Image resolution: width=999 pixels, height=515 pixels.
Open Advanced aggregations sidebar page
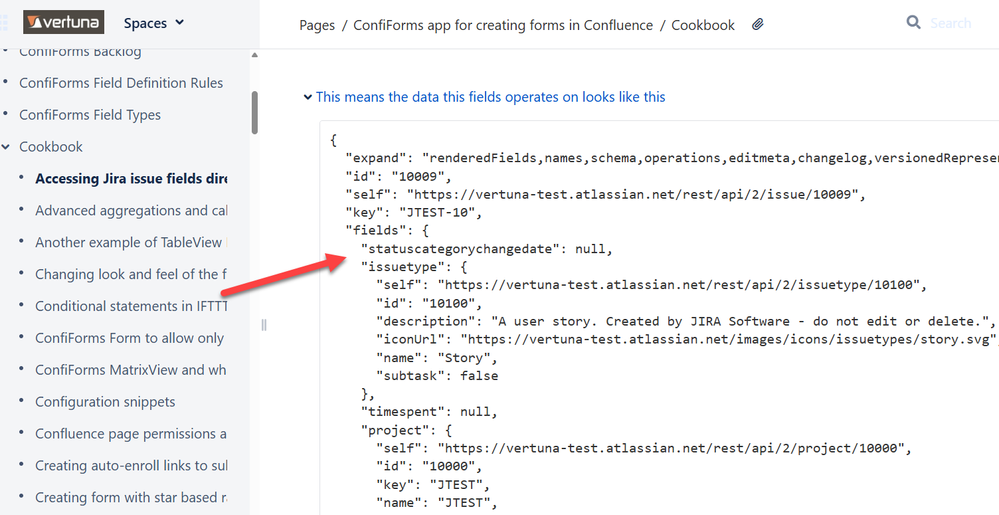pos(131,210)
